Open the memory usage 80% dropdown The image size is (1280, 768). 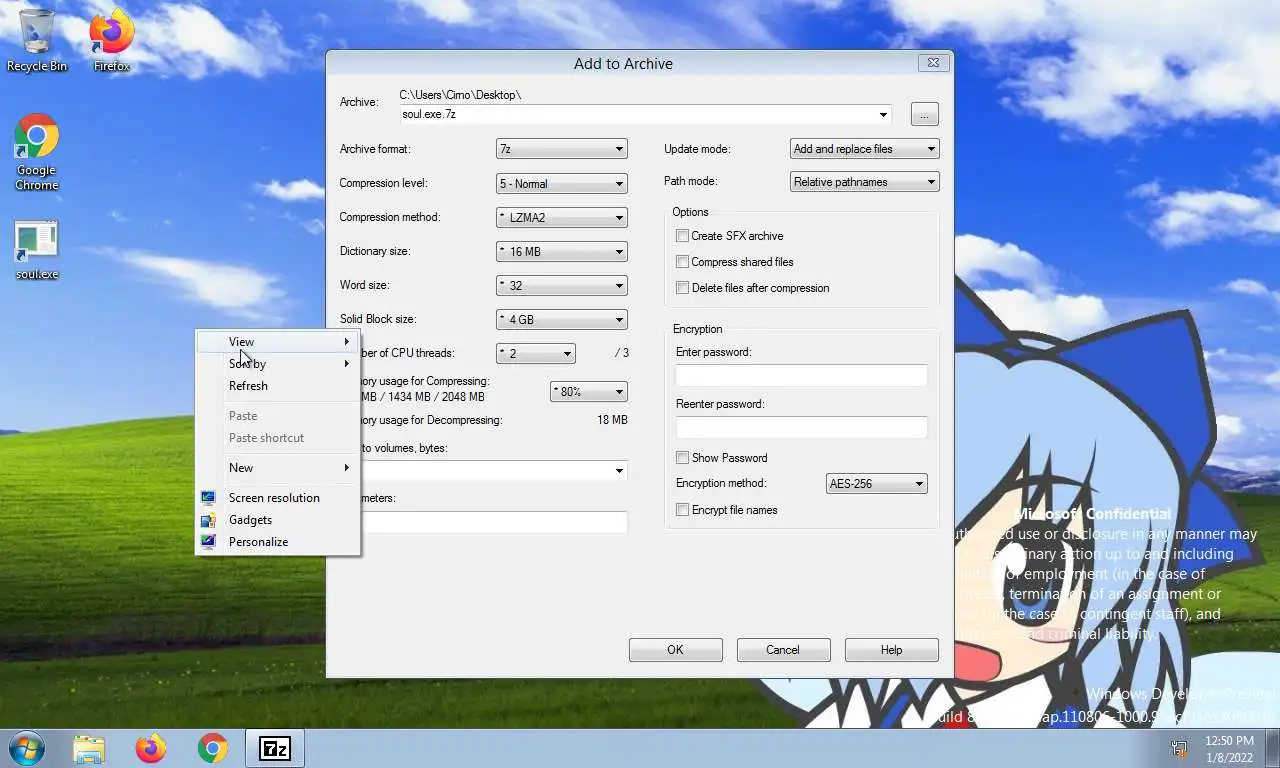(589, 392)
